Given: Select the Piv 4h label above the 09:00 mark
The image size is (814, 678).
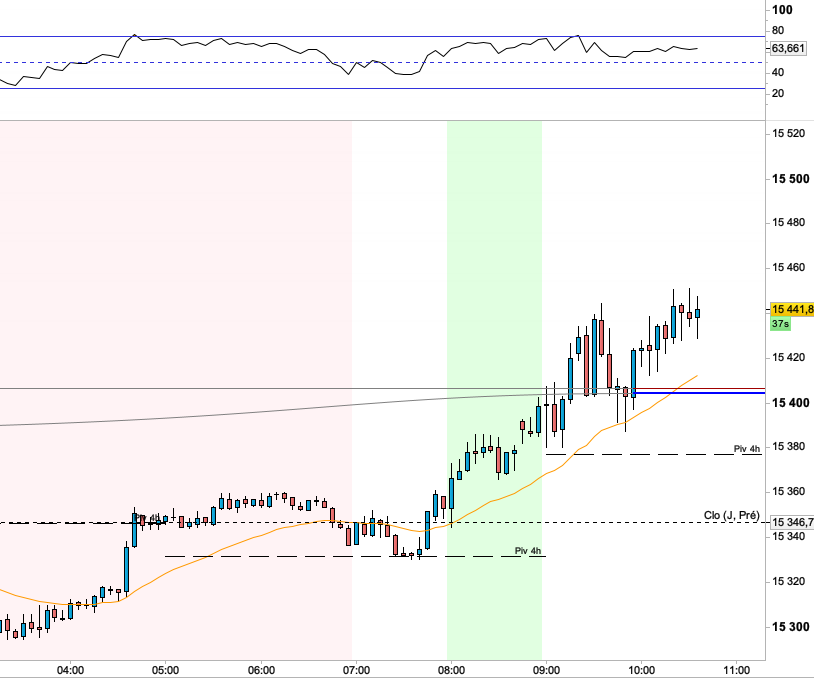Looking at the screenshot, I should tap(527, 551).
